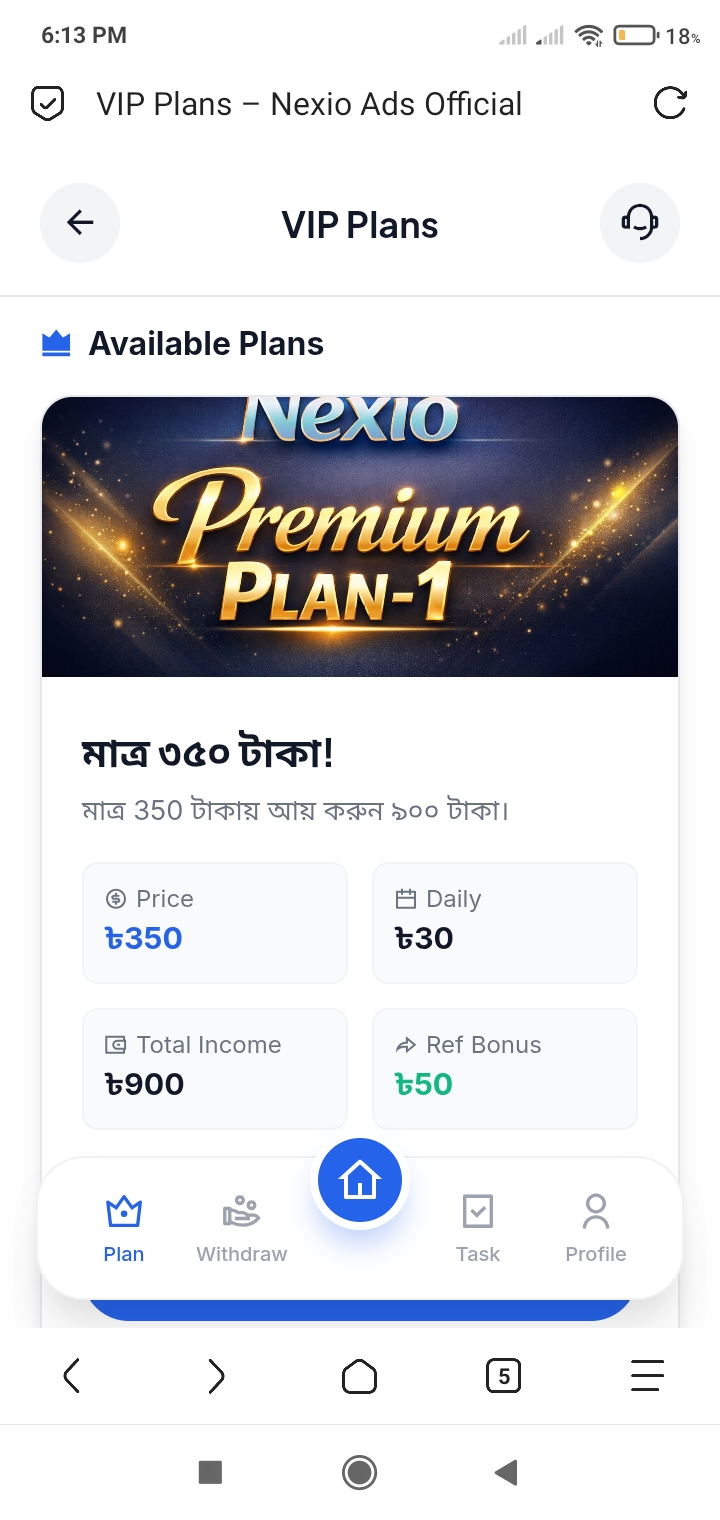Tap the back arrow beside VIP Plans
The height and width of the screenshot is (1520, 720).
tap(80, 223)
